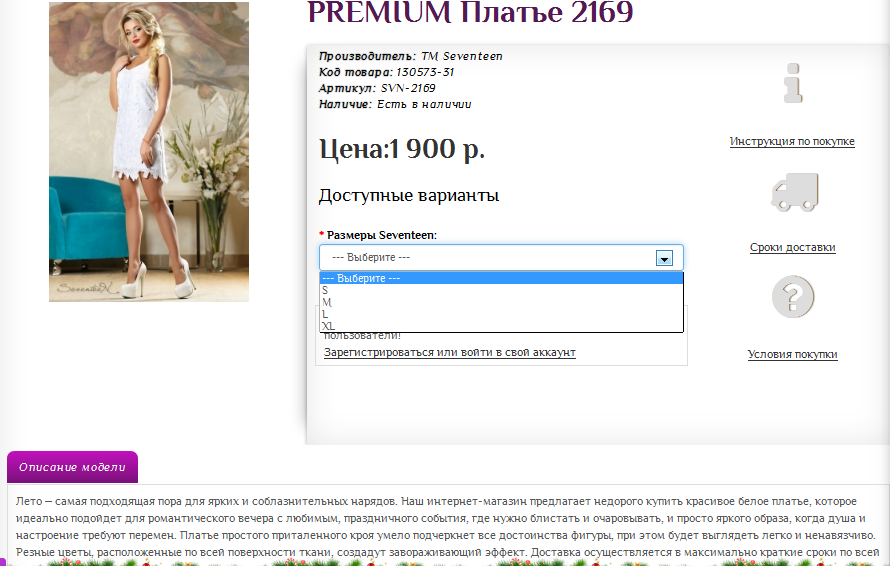Click the white dress product photo
Viewport: 890px width, 566px height.
click(149, 152)
